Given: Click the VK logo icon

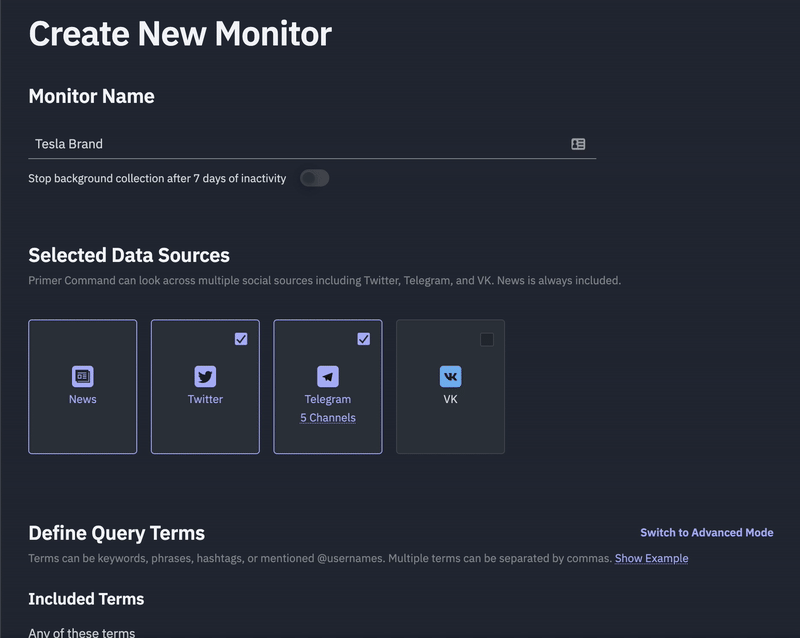Looking at the screenshot, I should click(451, 377).
